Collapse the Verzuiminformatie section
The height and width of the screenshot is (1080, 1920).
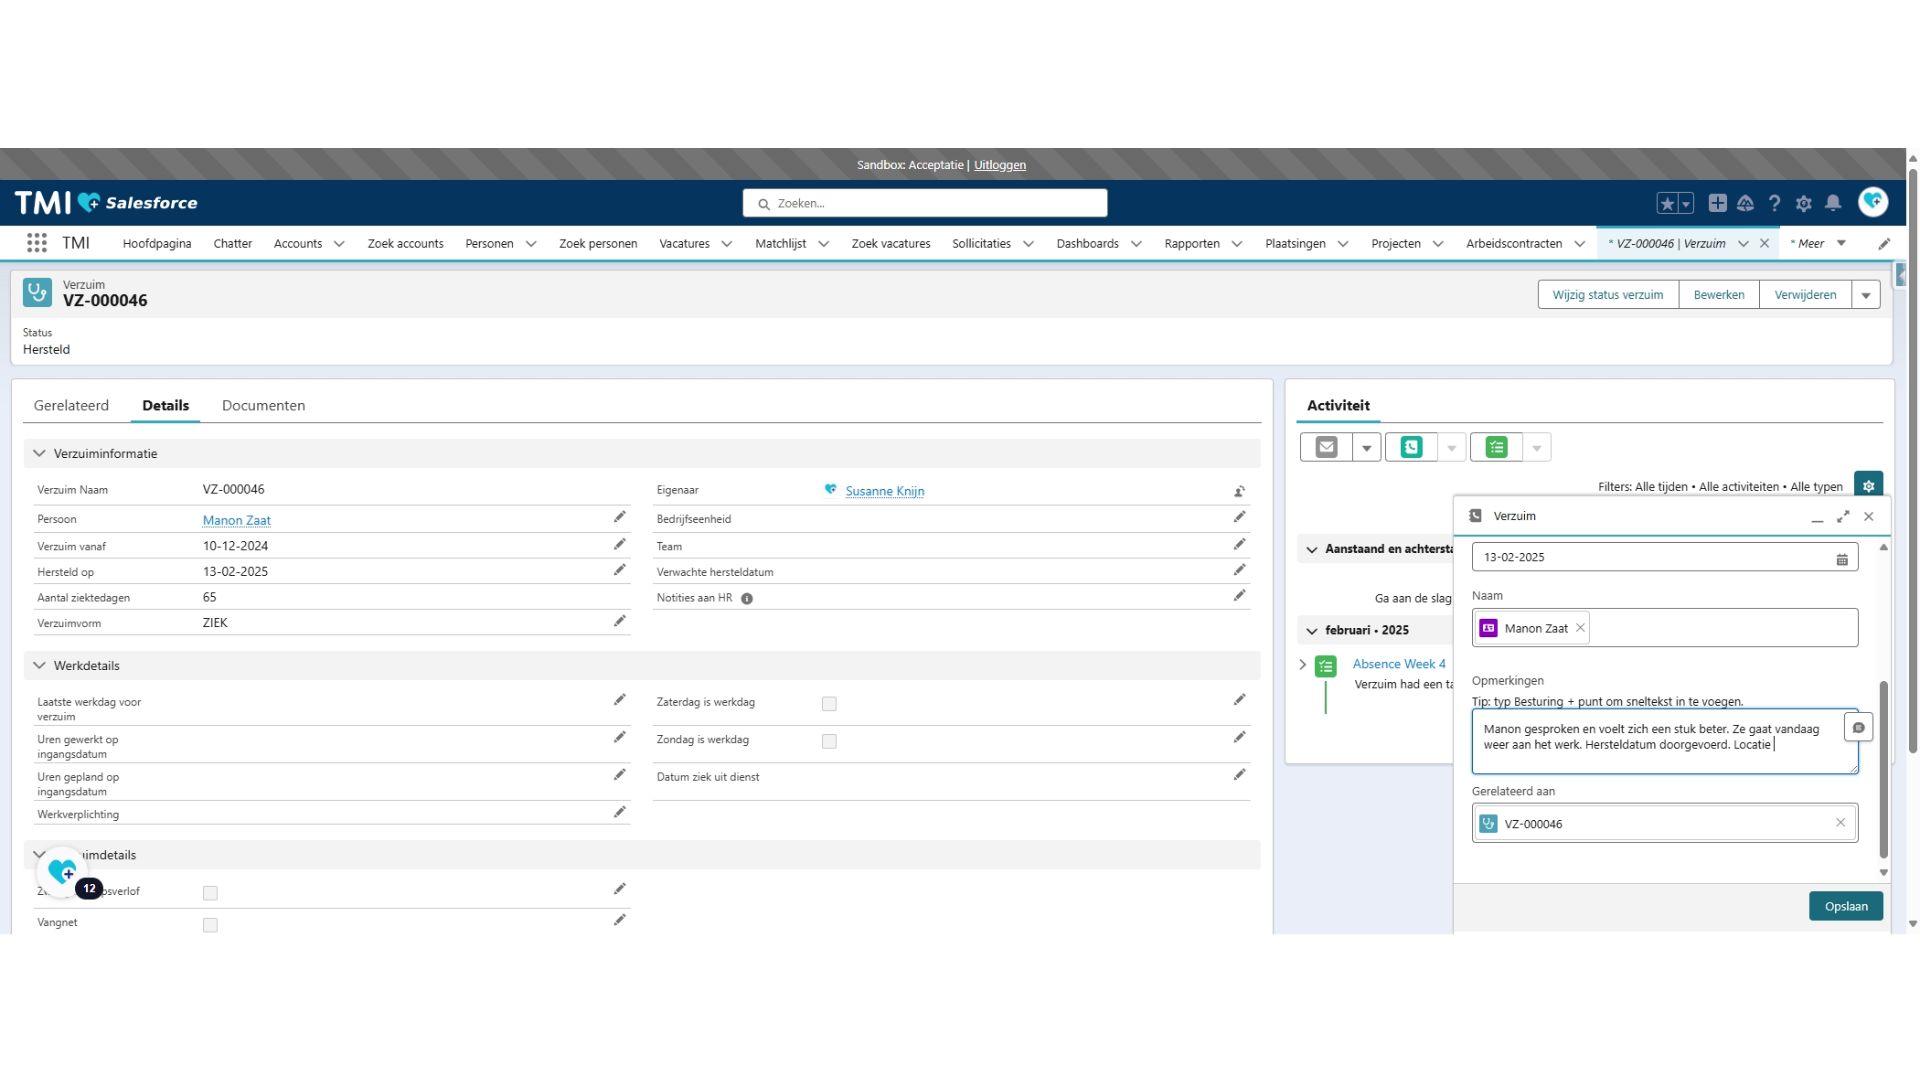pyautogui.click(x=40, y=453)
